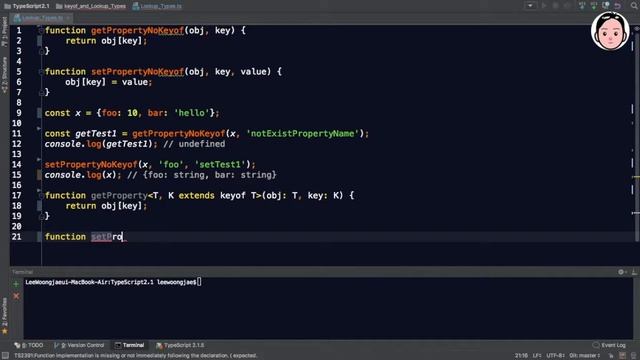Open Search Everywhere magnifier icon
Screen dimensions: 640x360
[x=634, y=6]
